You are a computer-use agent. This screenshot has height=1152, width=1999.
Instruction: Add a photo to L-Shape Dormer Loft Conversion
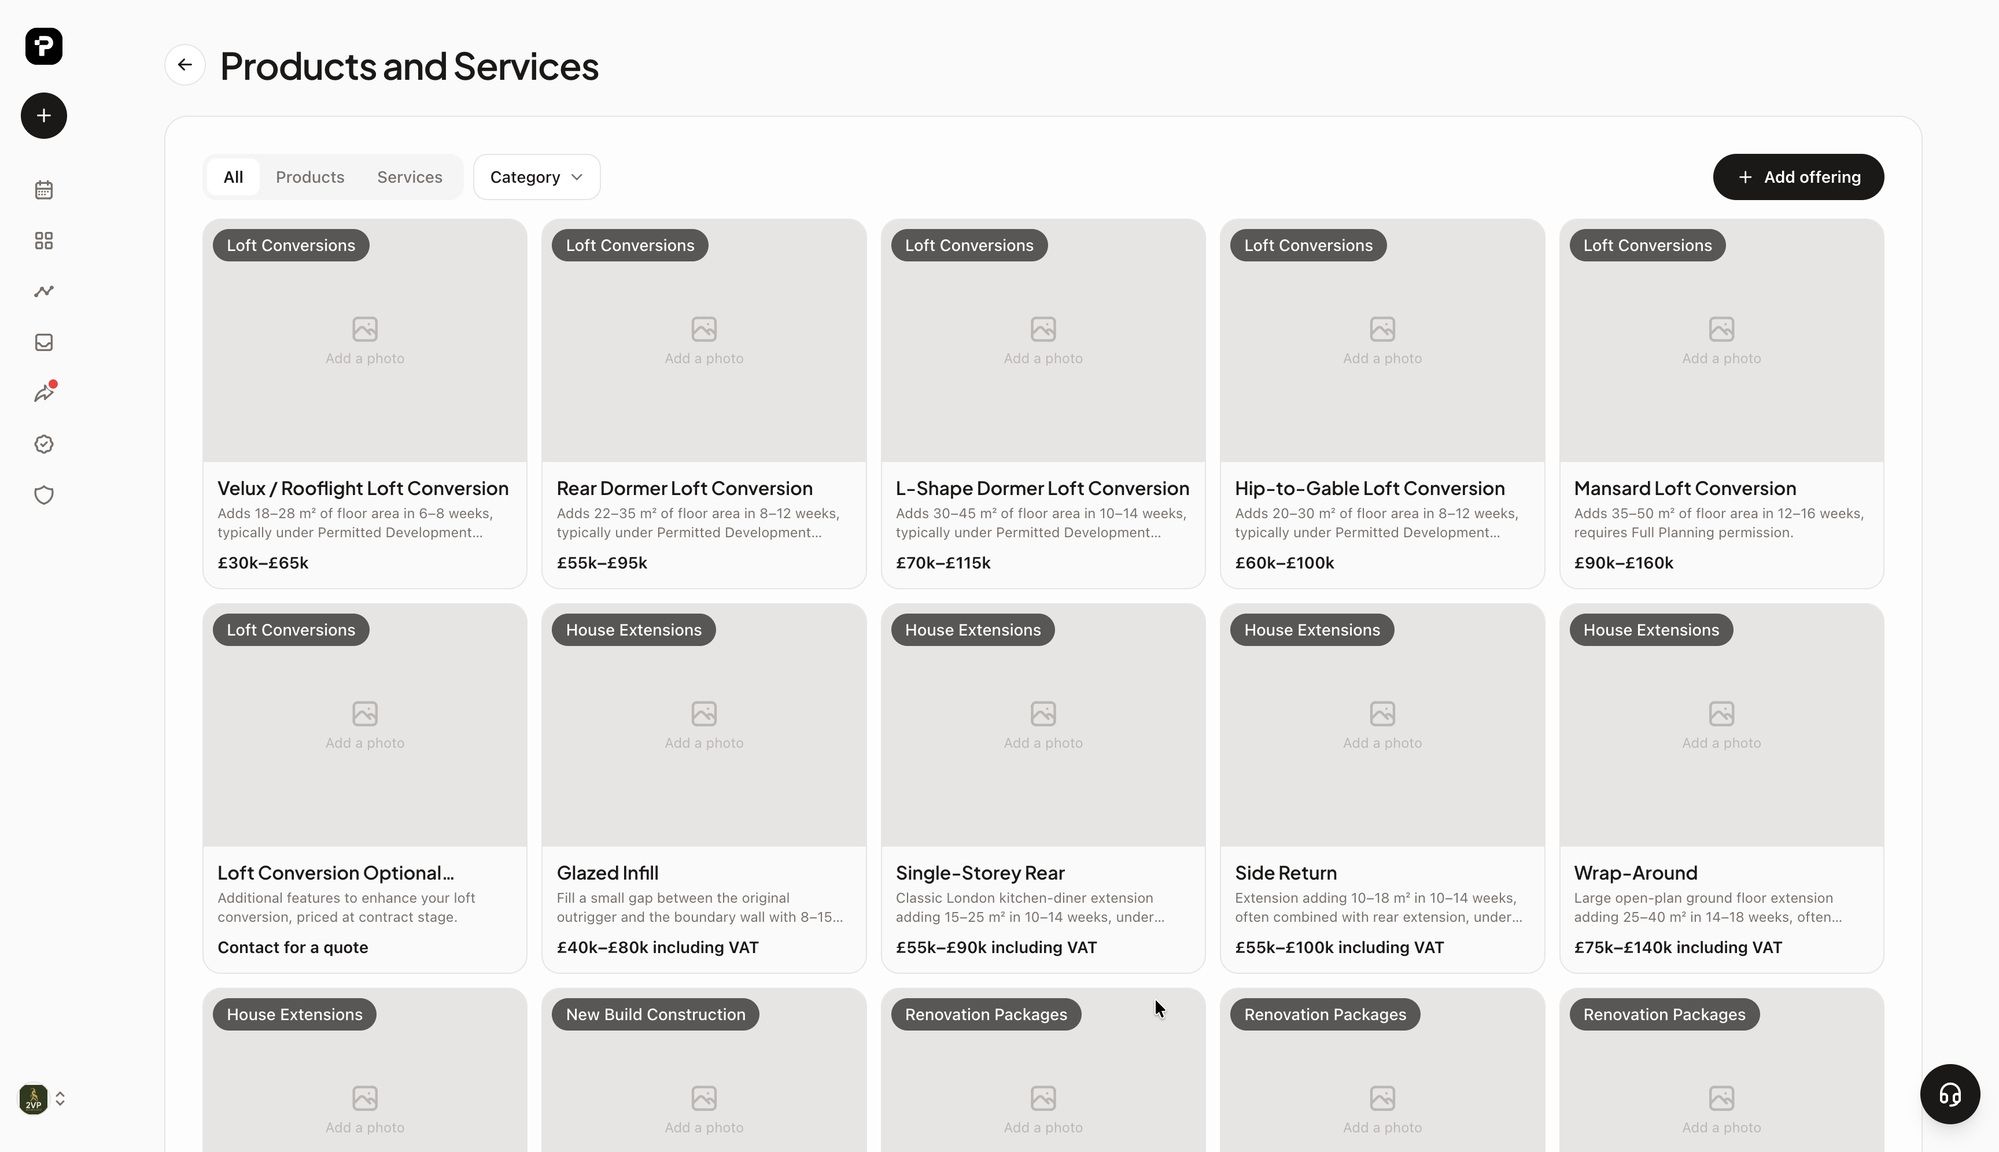1043,341
